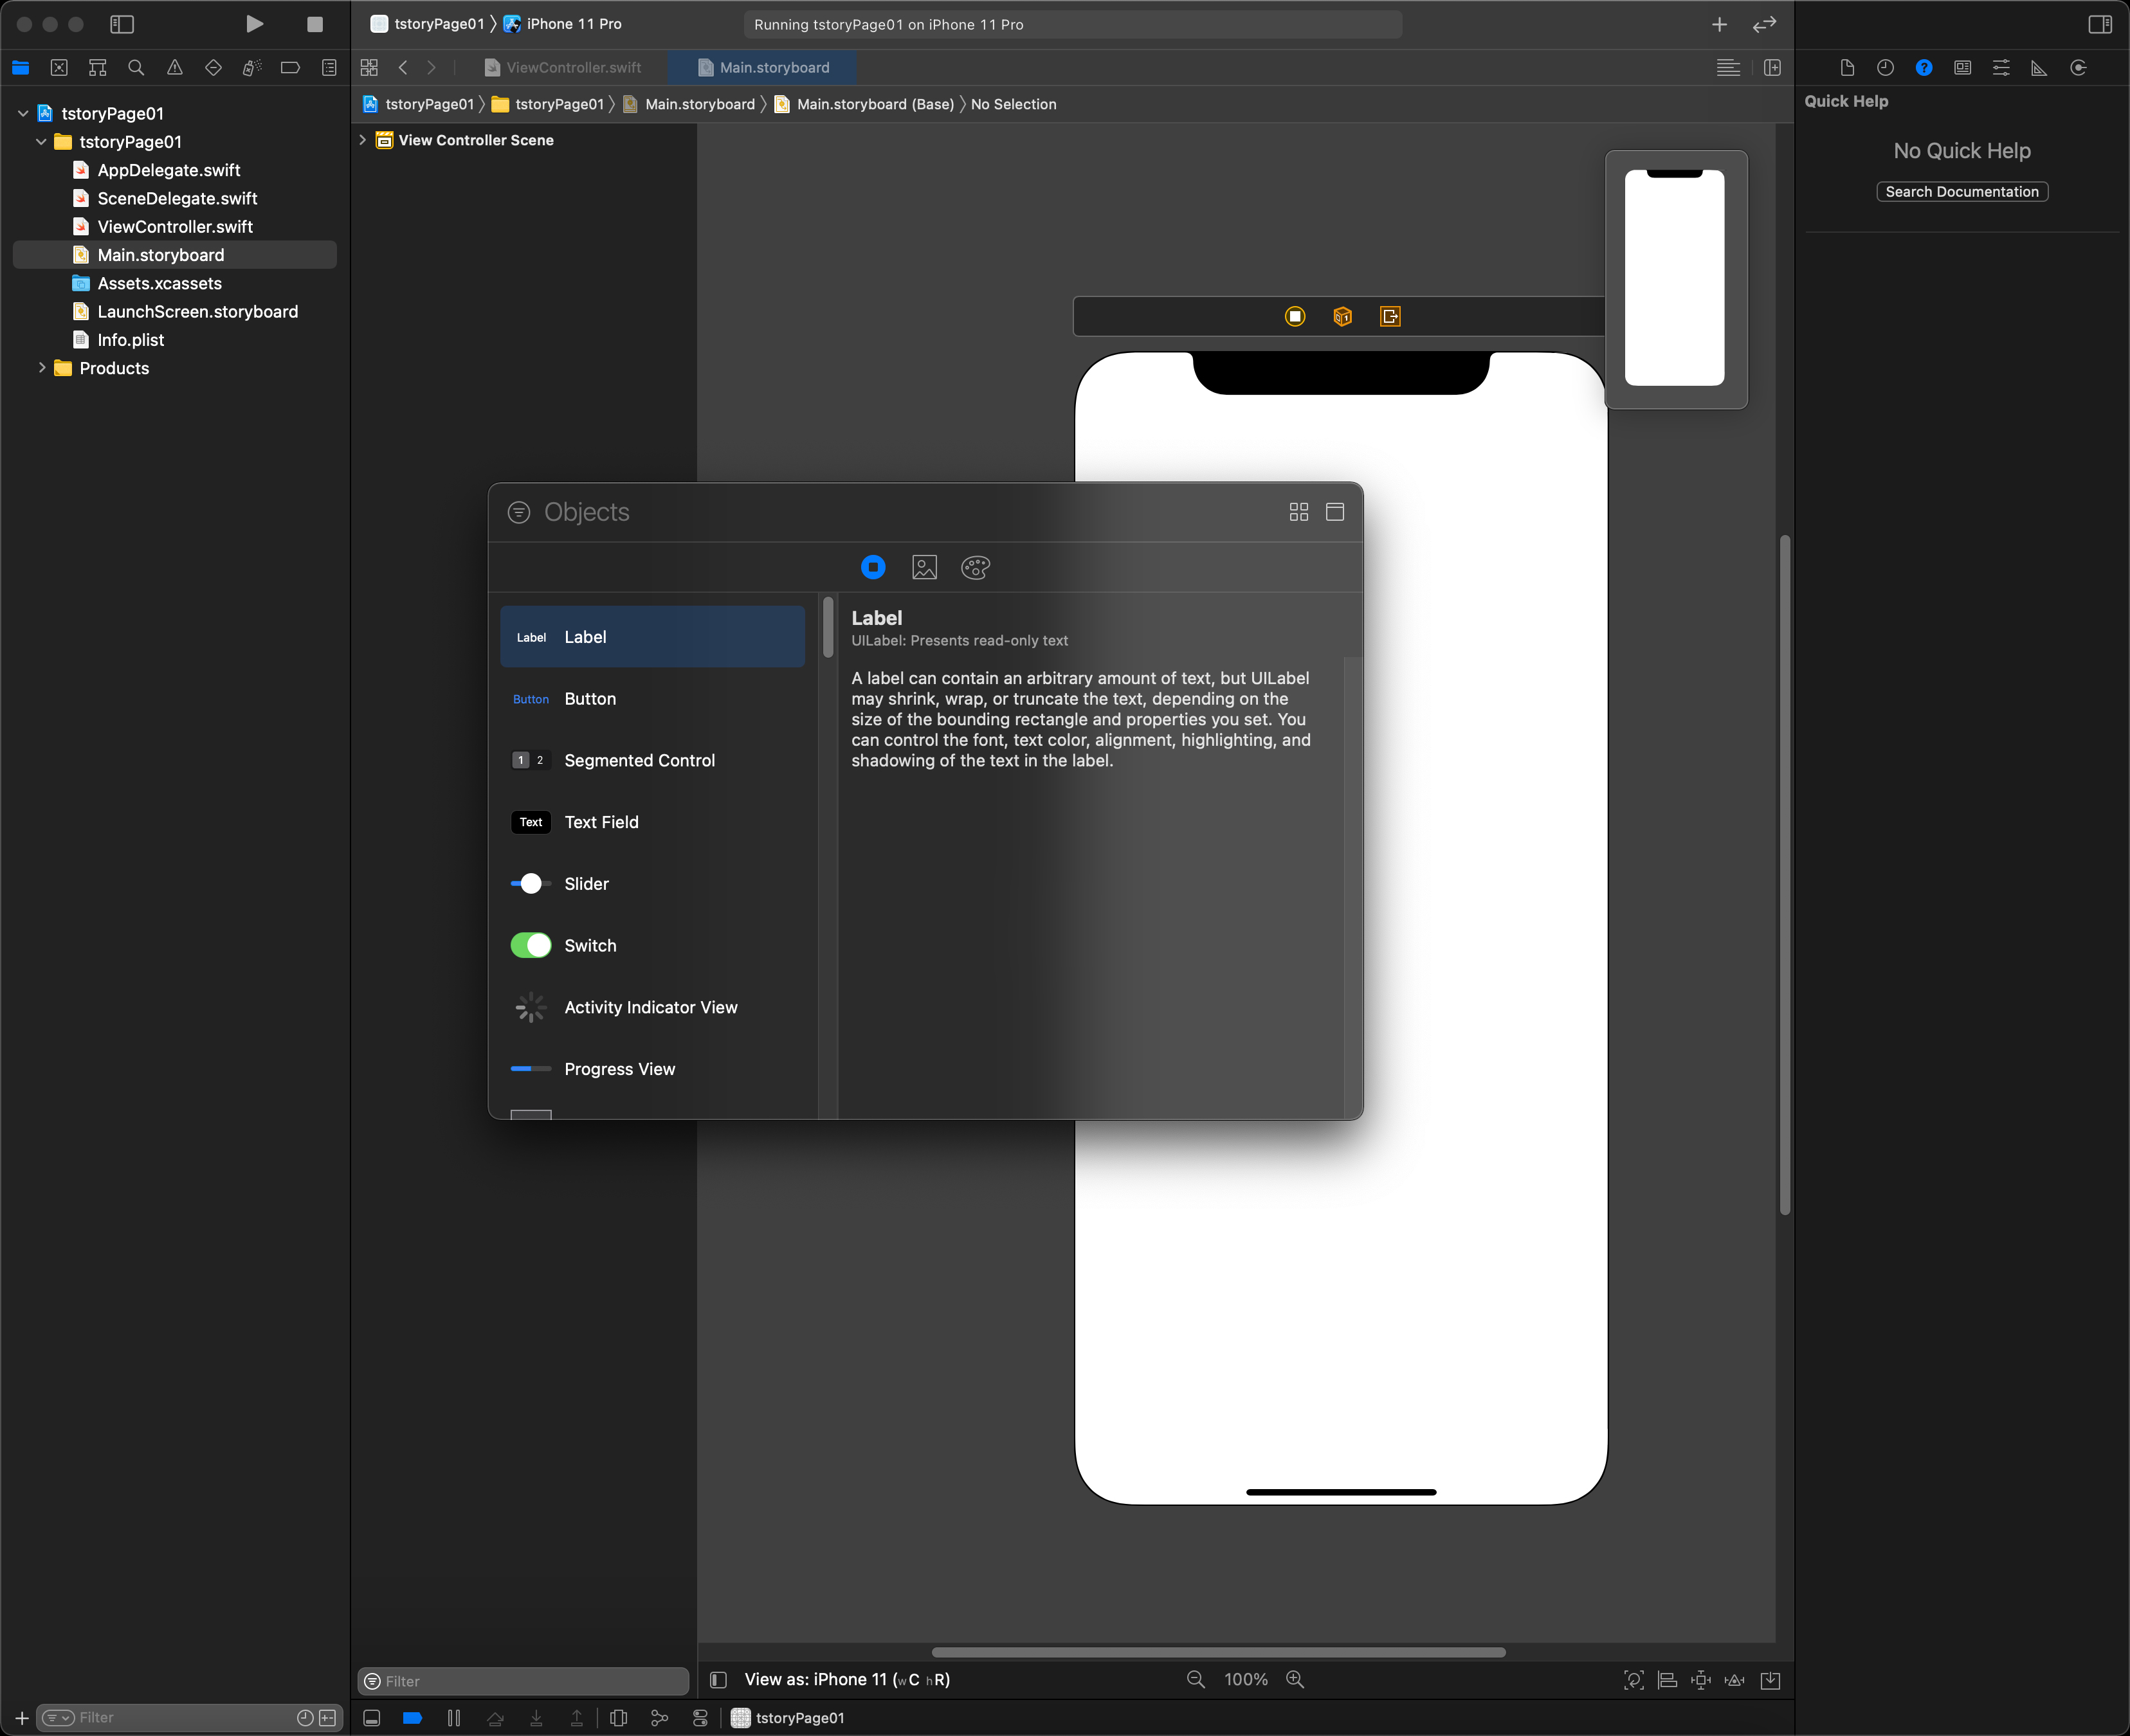This screenshot has height=1736, width=2130.
Task: Open the Size inspector ruler icon
Action: (x=2039, y=68)
